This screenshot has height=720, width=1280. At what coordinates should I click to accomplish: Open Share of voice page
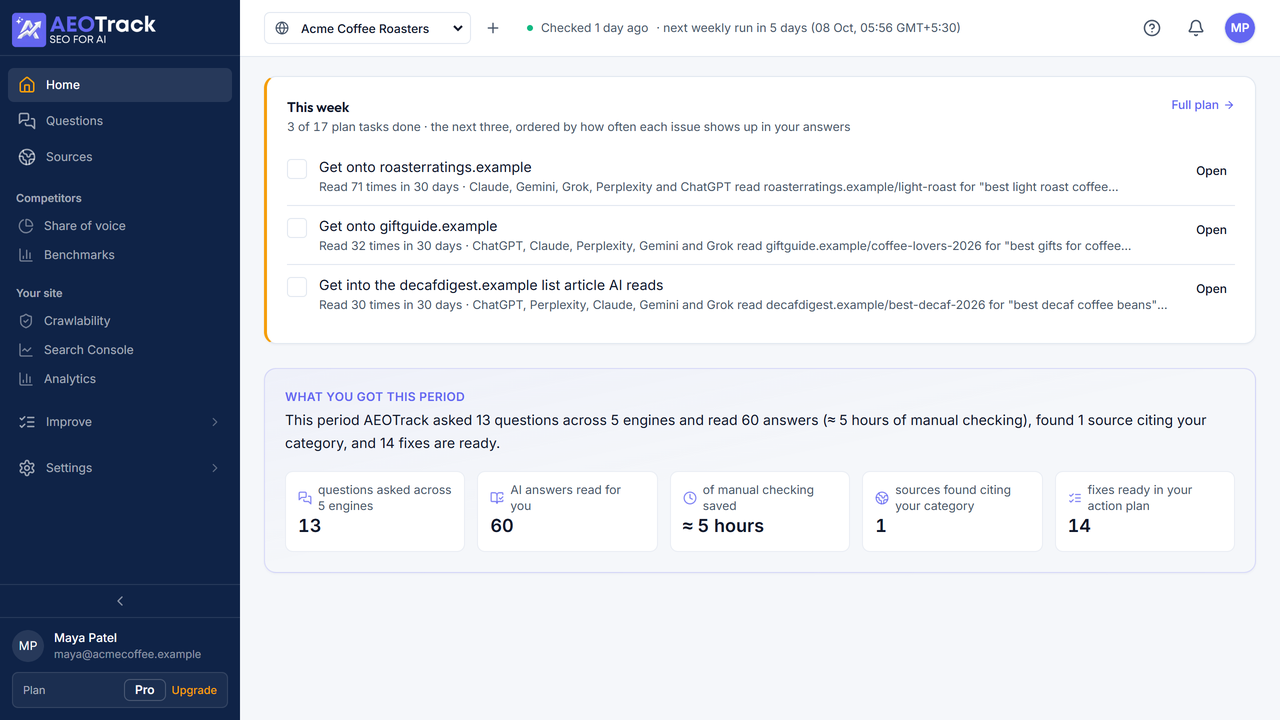coord(120,226)
